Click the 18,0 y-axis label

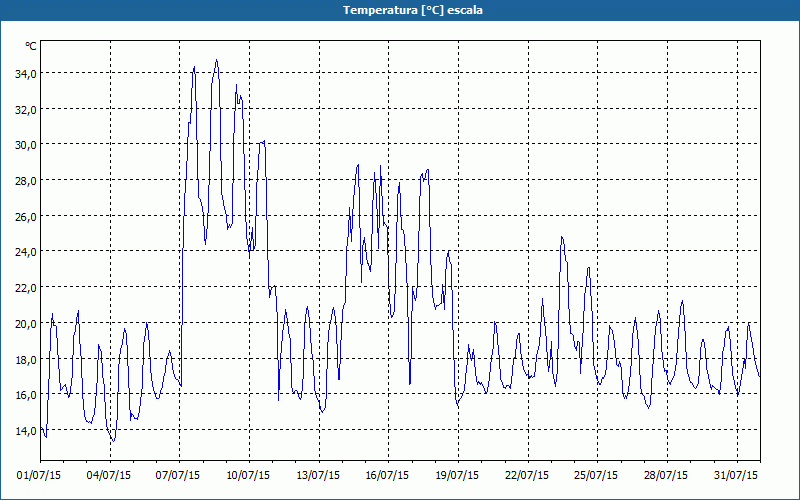(x=26, y=360)
